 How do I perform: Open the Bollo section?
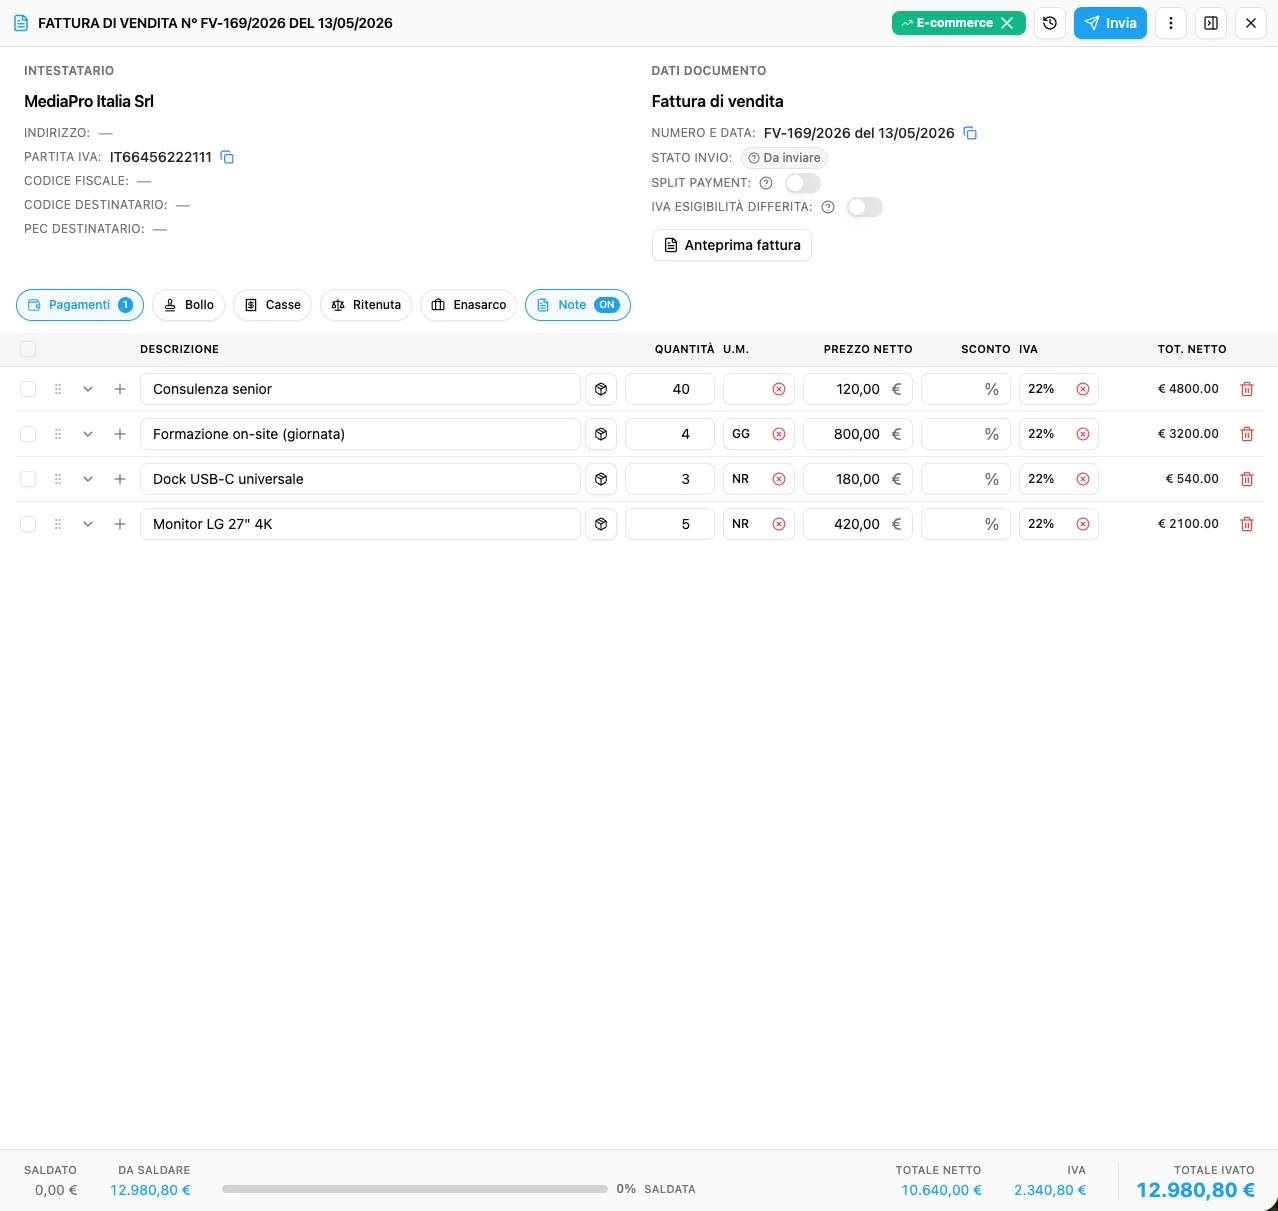(188, 305)
